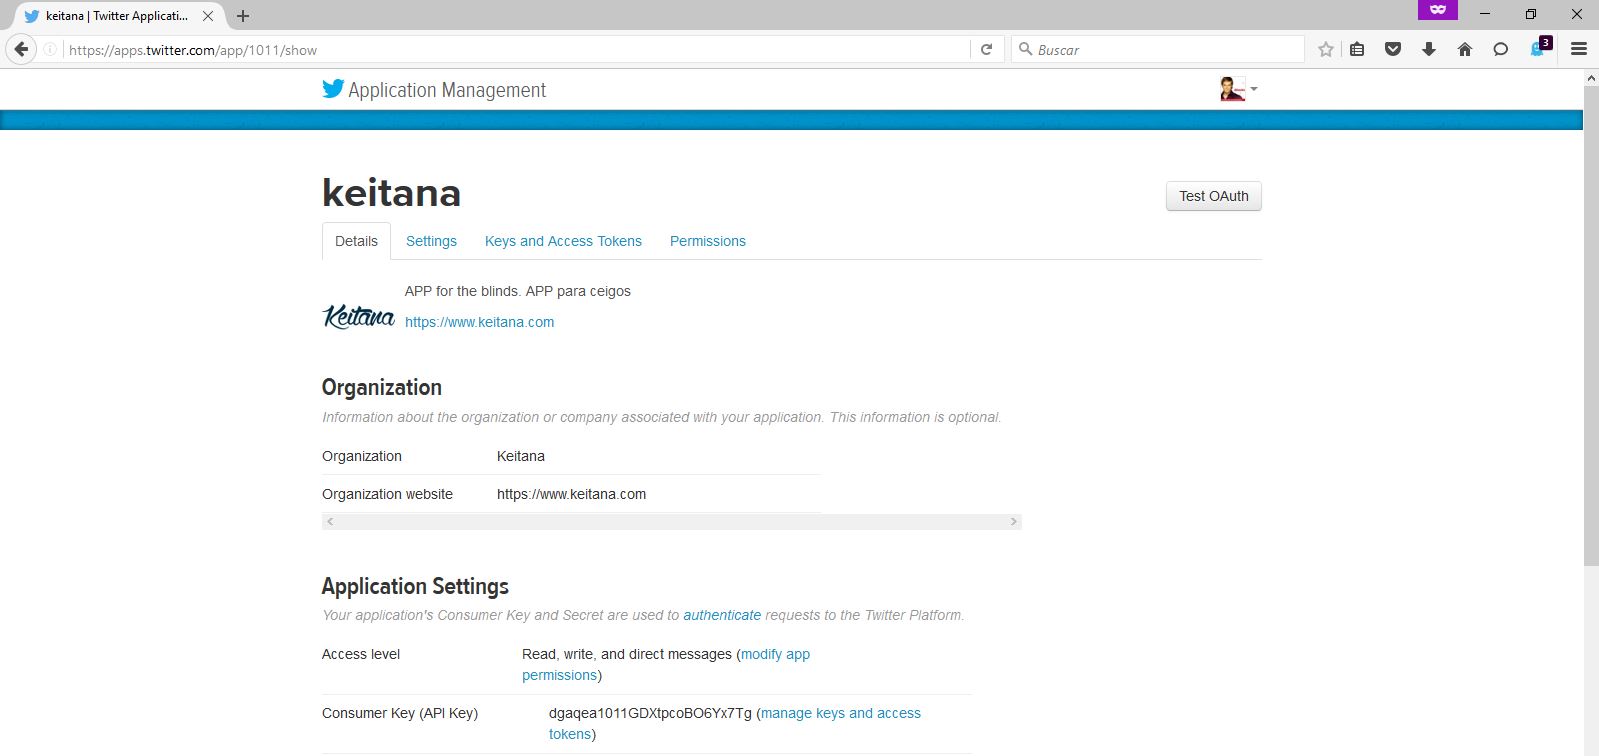The image size is (1599, 756).
Task: Click the 'Access level' label
Action: [361, 654]
